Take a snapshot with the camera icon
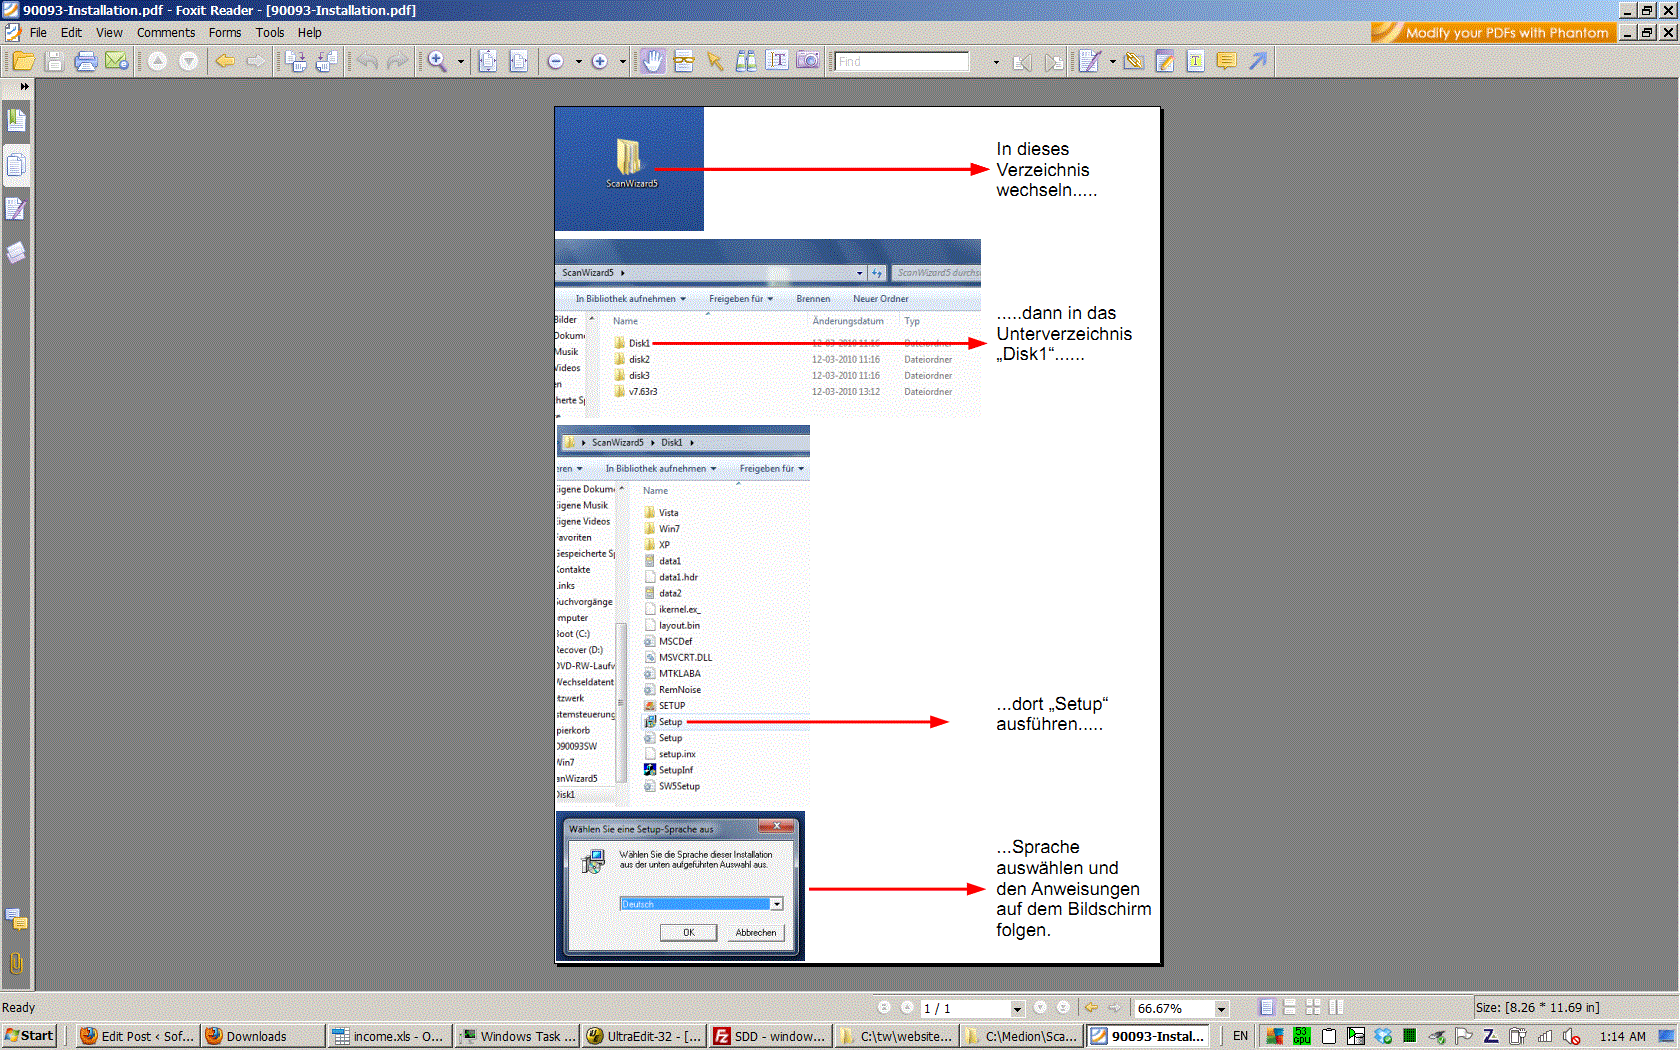This screenshot has width=1680, height=1050. pos(808,62)
